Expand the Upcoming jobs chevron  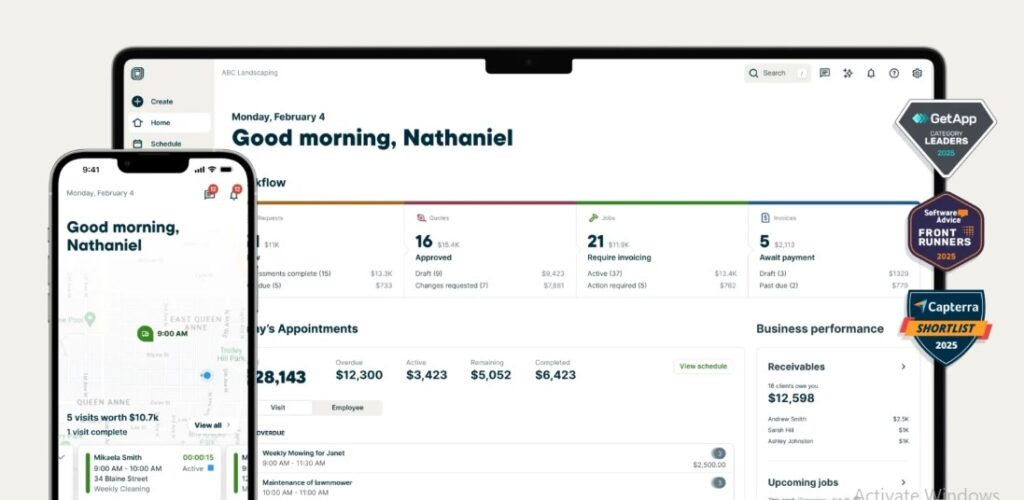click(x=903, y=482)
